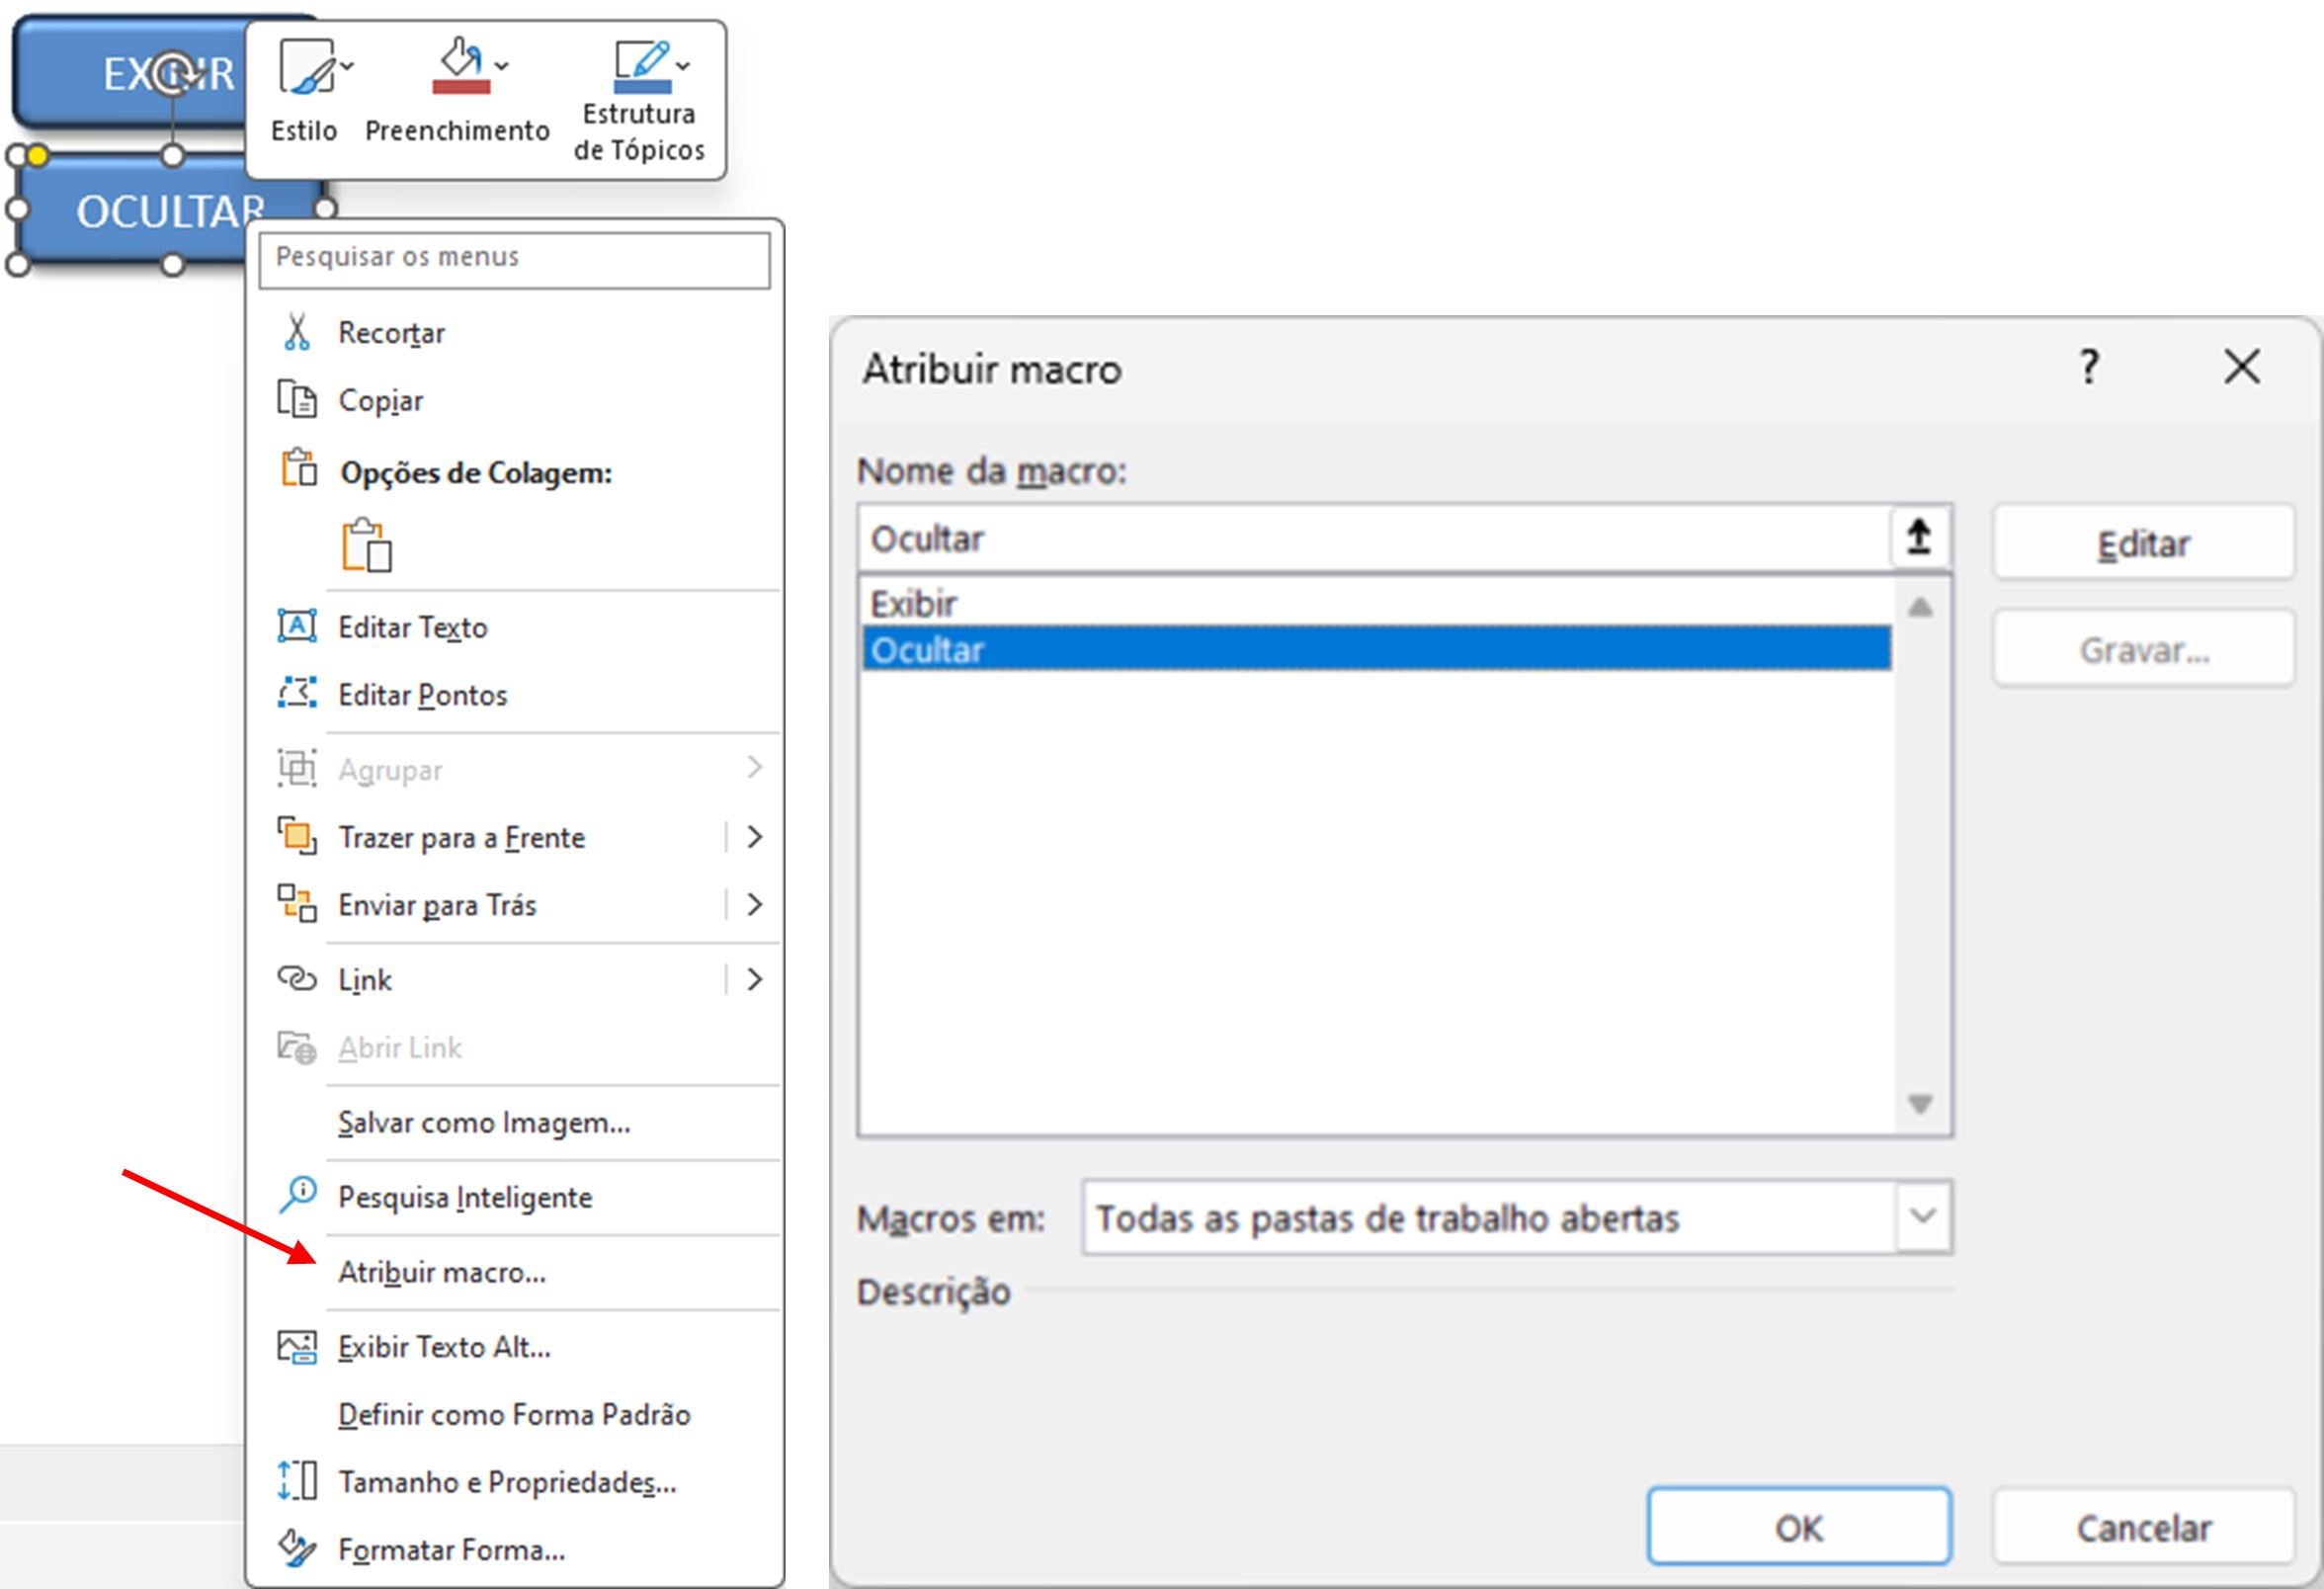
Task: Expand the Estilo dropdown arrow
Action: click(347, 66)
